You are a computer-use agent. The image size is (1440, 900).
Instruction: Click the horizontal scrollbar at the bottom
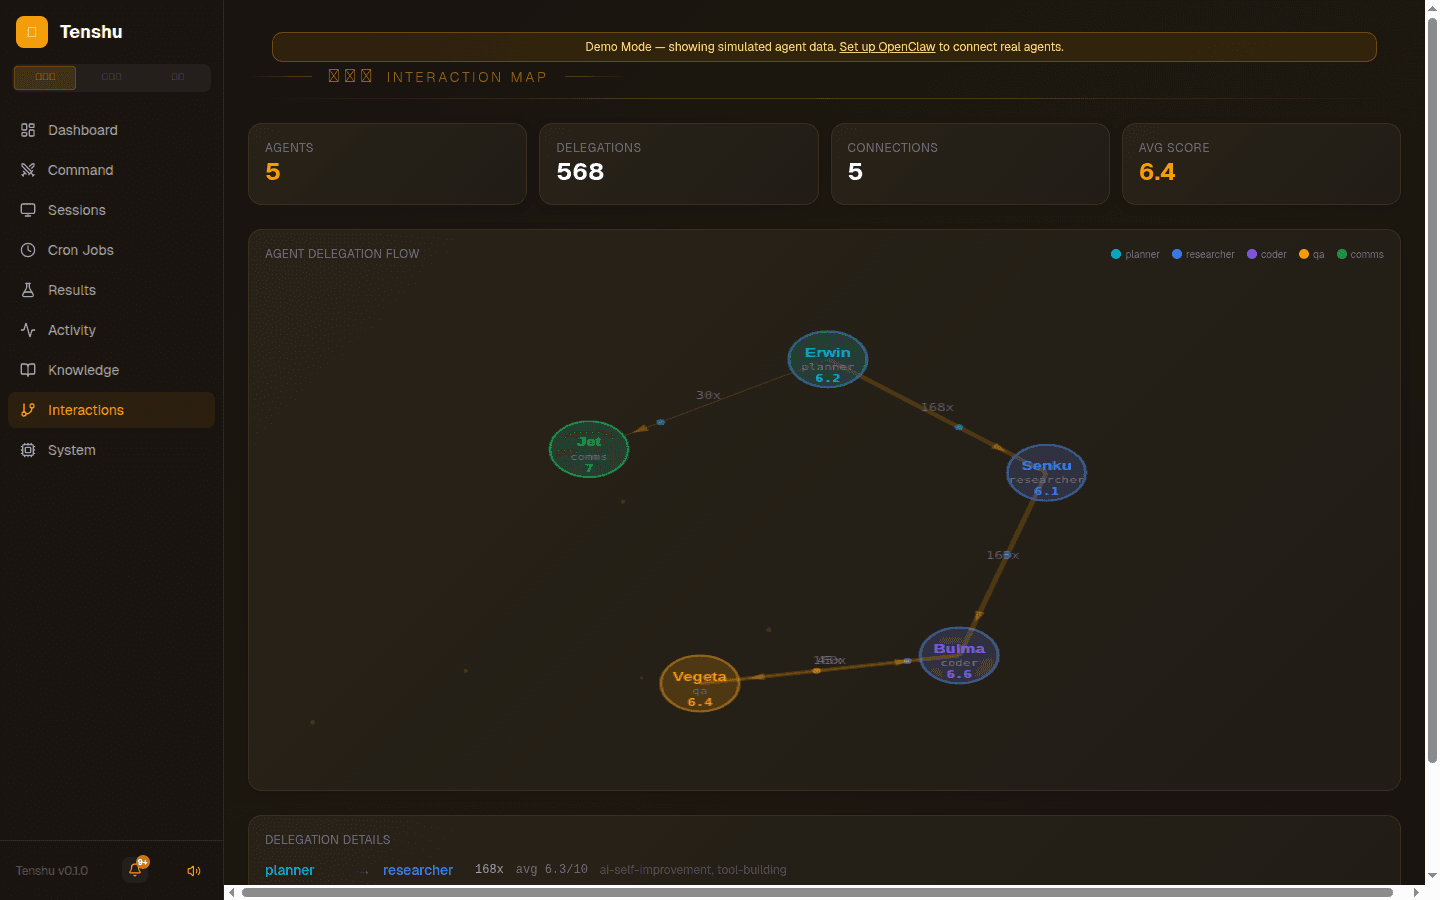pyautogui.click(x=816, y=892)
